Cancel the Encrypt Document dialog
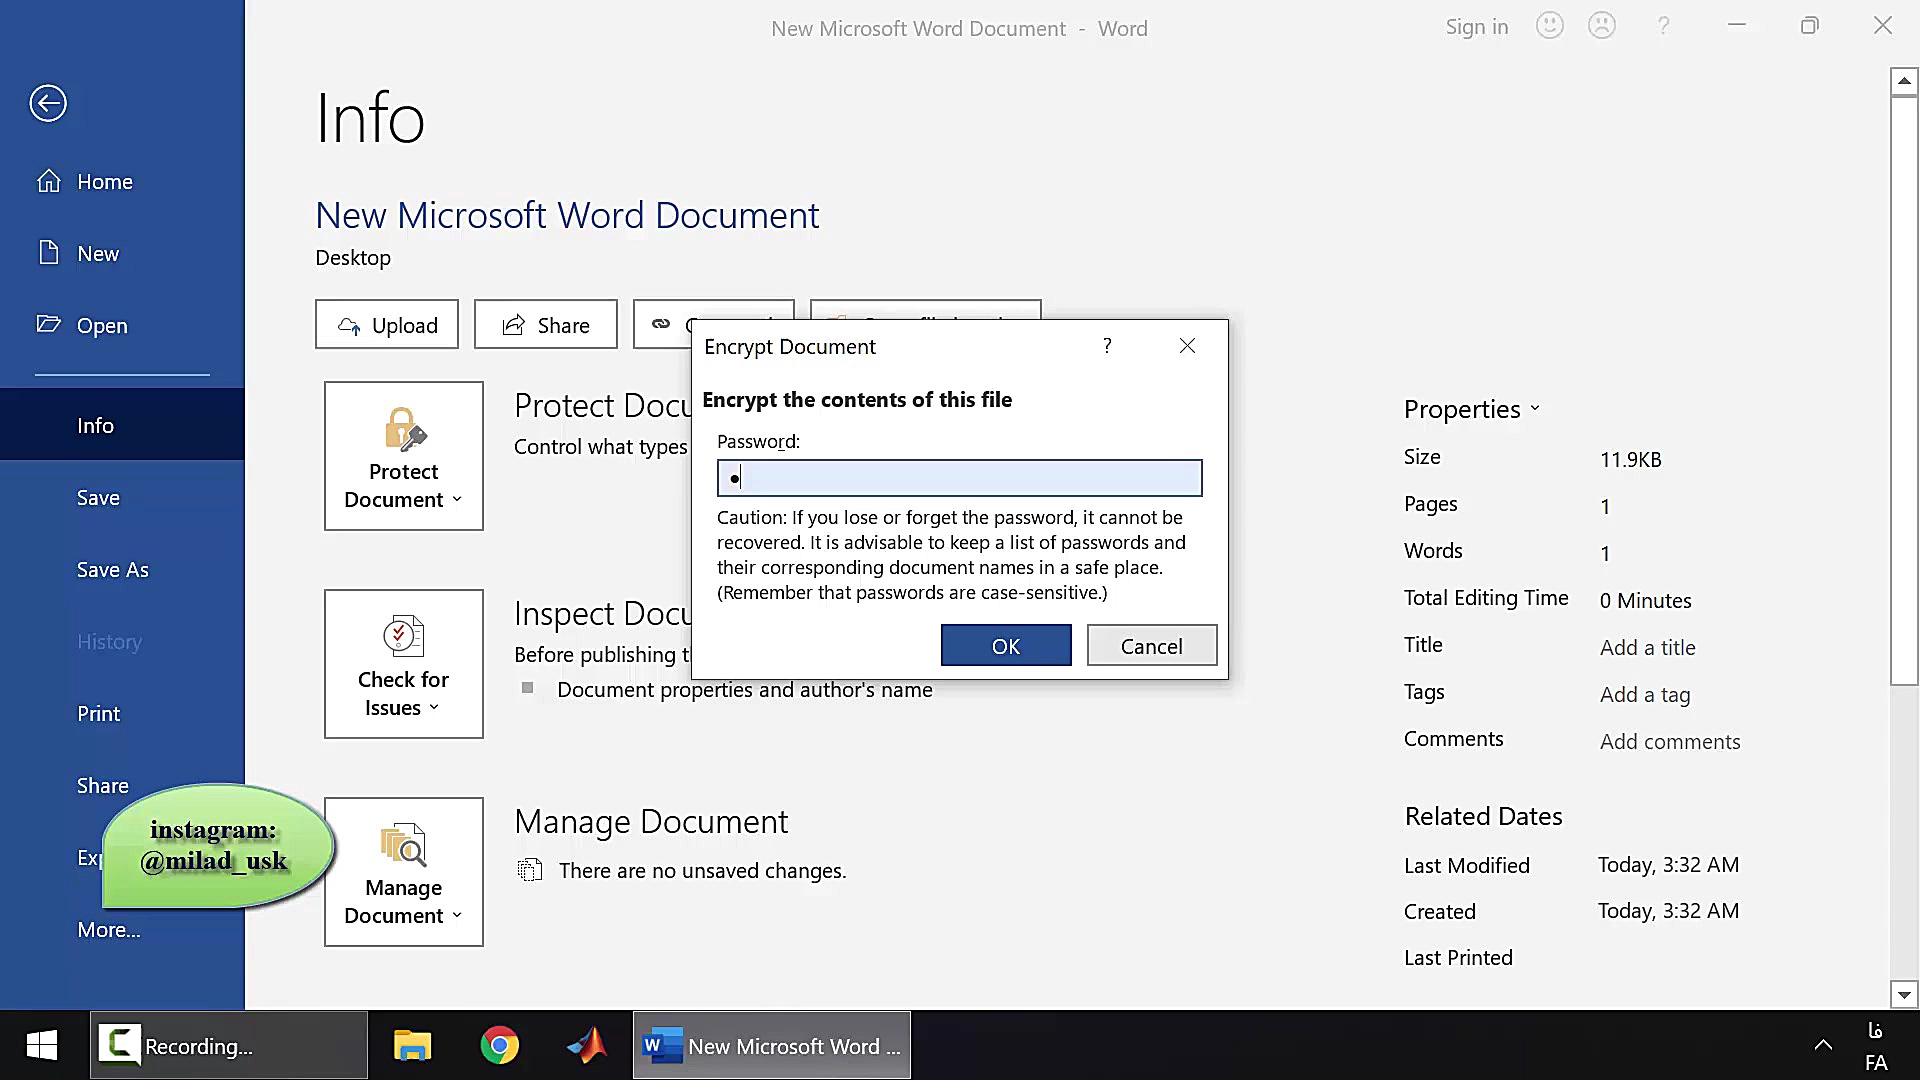The width and height of the screenshot is (1920, 1080). [1151, 646]
